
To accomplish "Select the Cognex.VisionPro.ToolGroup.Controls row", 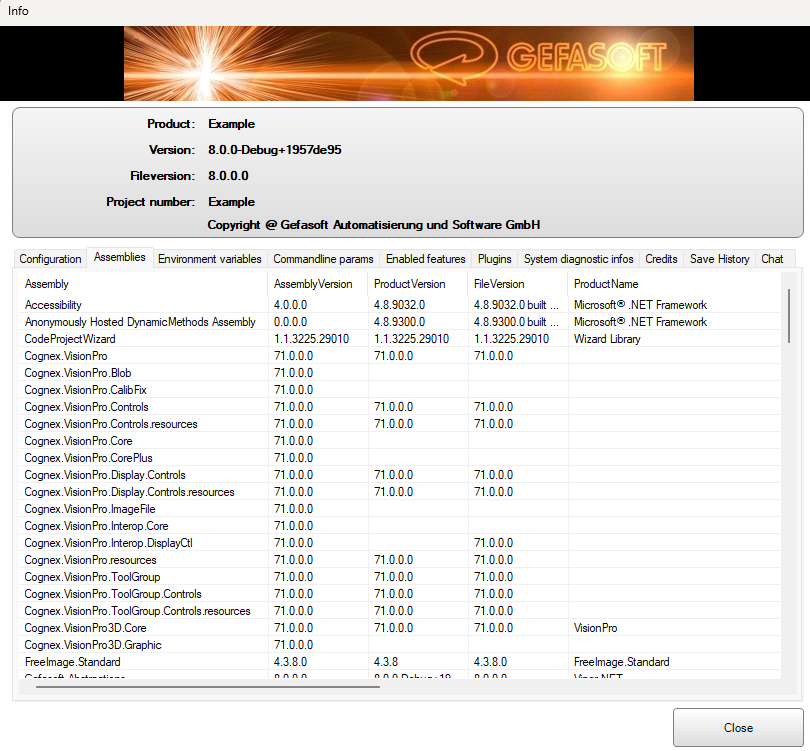I will (x=400, y=594).
